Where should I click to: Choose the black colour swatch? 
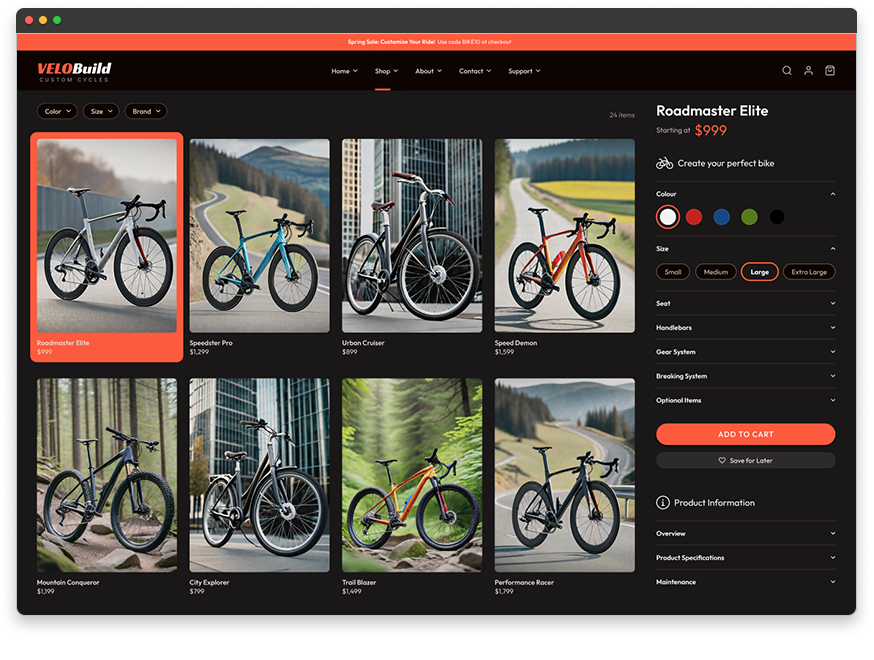[x=777, y=217]
